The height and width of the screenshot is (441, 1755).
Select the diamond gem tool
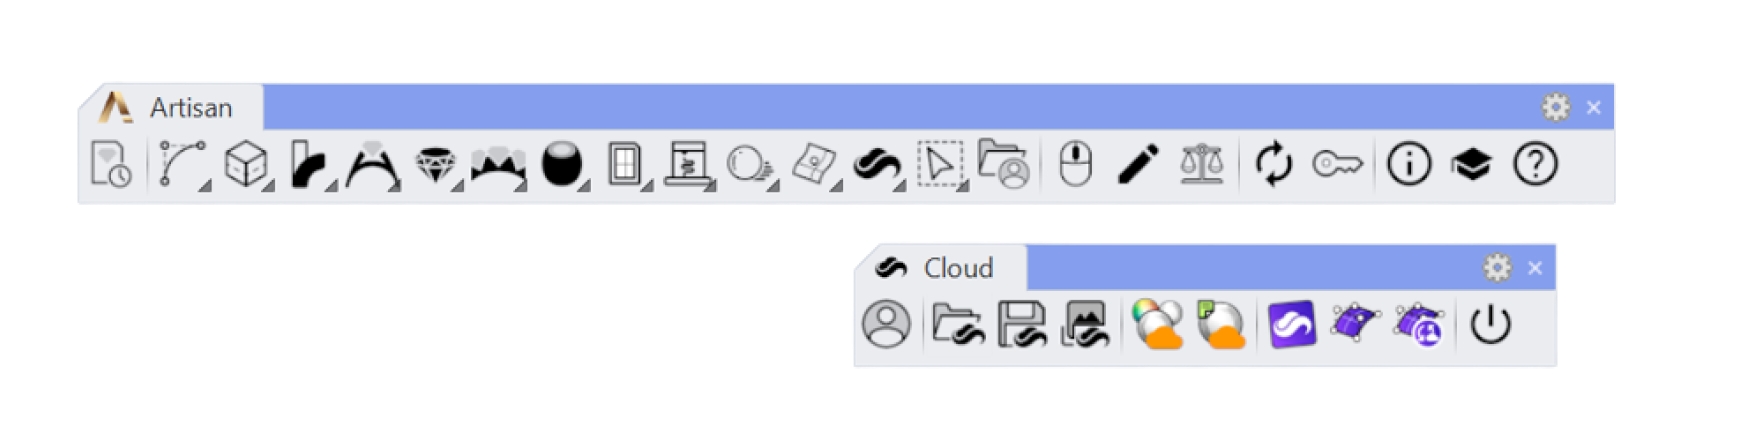435,164
